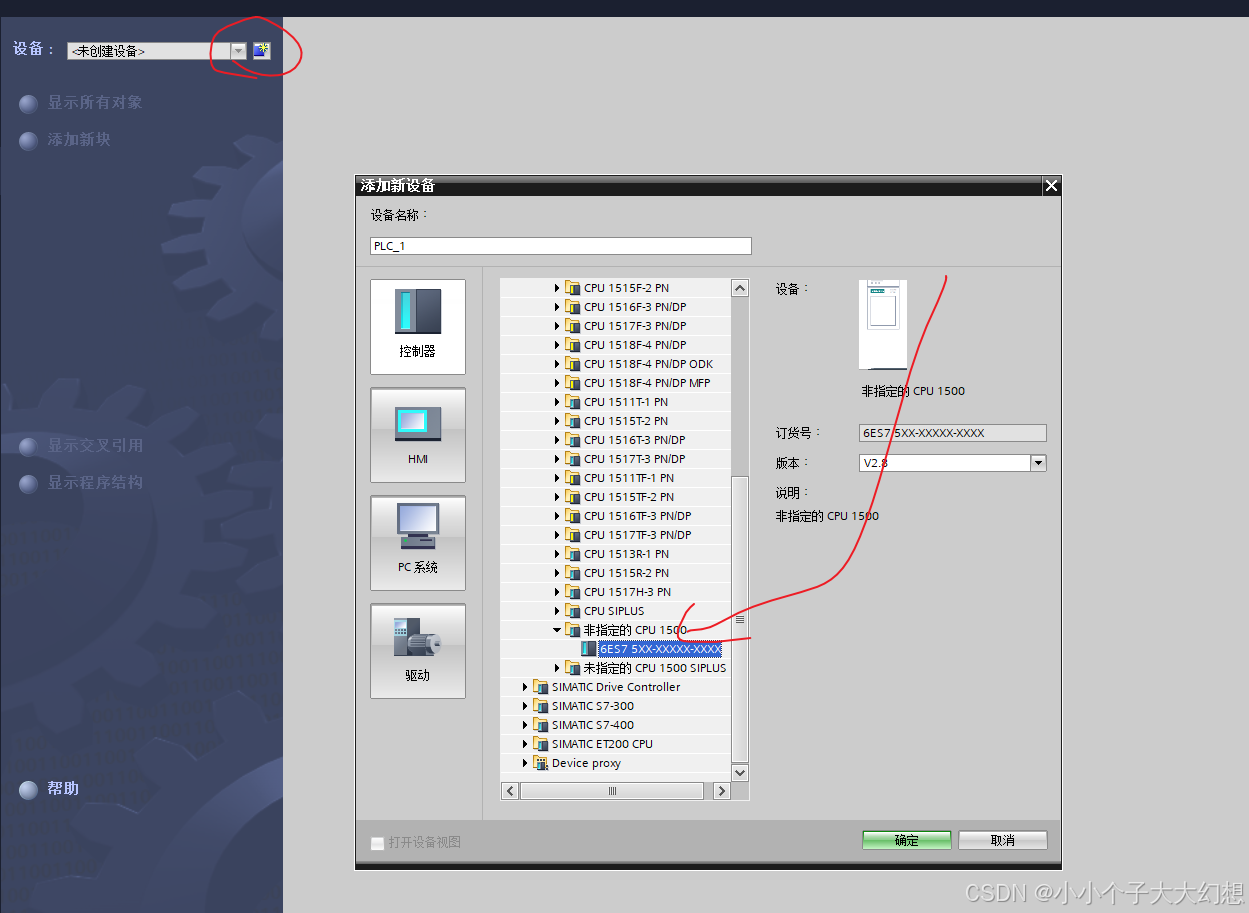Click folder icon of CPU 1515T-2 PN

pos(573,421)
